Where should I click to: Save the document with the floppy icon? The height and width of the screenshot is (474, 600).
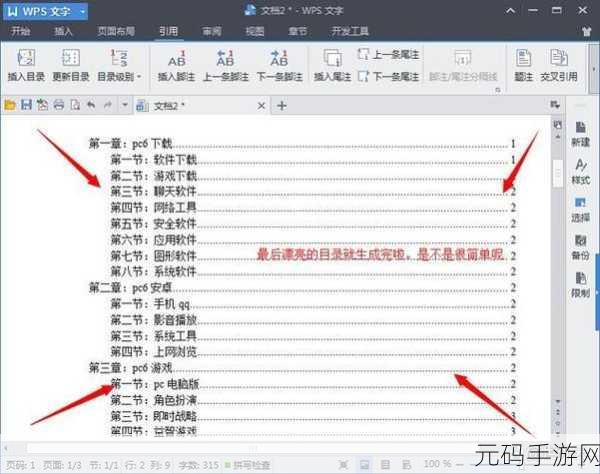(26, 105)
